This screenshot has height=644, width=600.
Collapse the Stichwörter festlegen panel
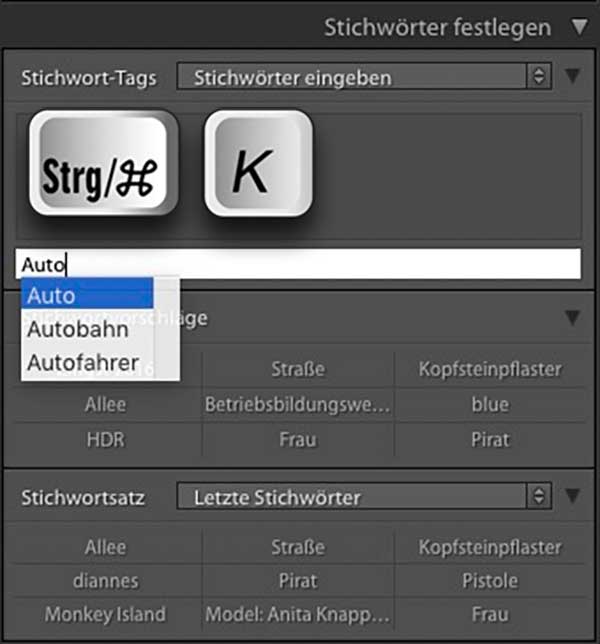click(x=579, y=28)
